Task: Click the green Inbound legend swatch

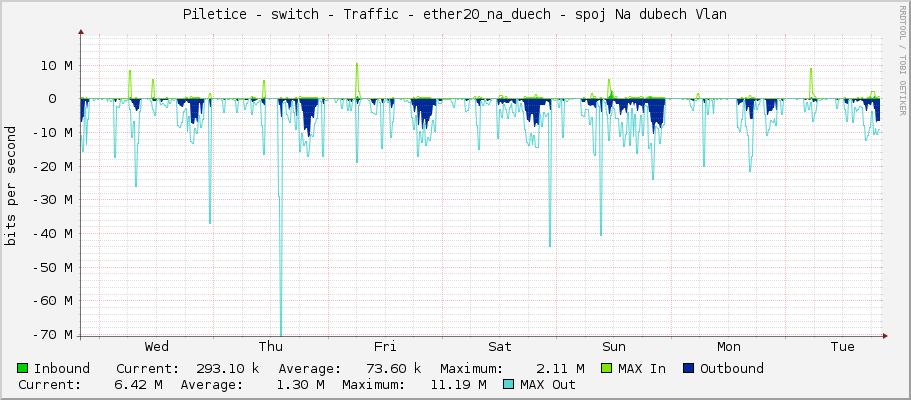Action: 23,368
